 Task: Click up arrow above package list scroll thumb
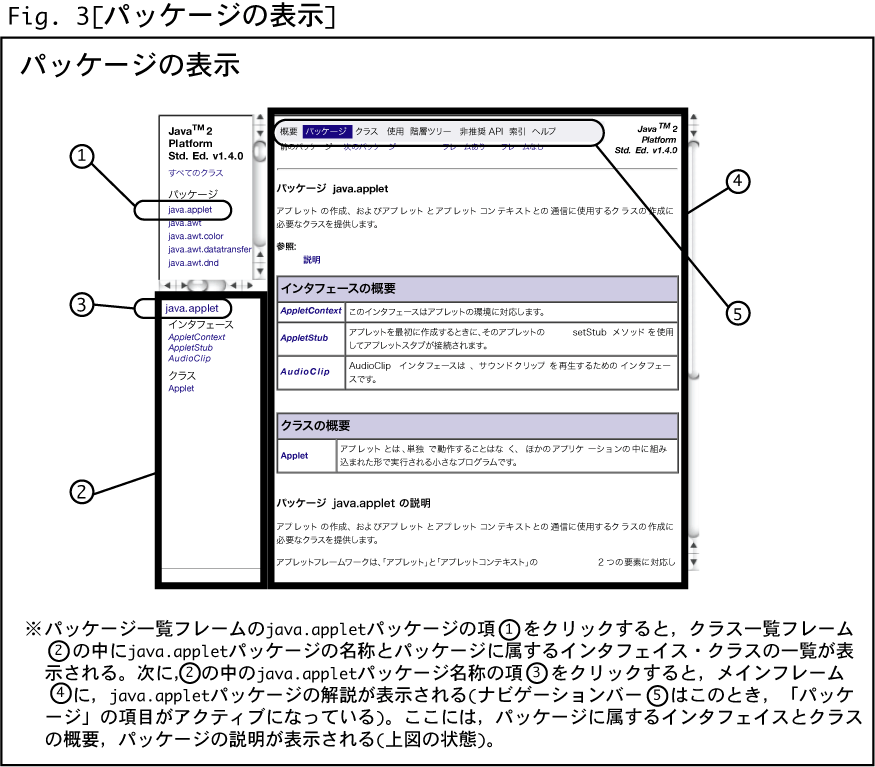[259, 118]
